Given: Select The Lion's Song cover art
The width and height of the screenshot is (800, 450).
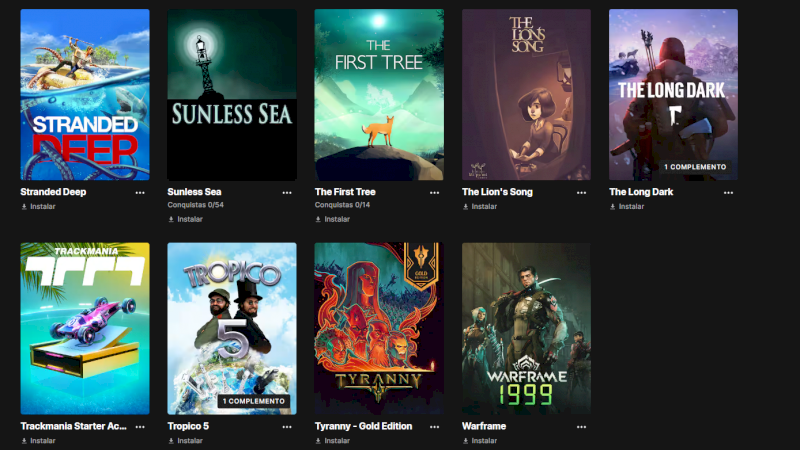Looking at the screenshot, I should click(526, 94).
